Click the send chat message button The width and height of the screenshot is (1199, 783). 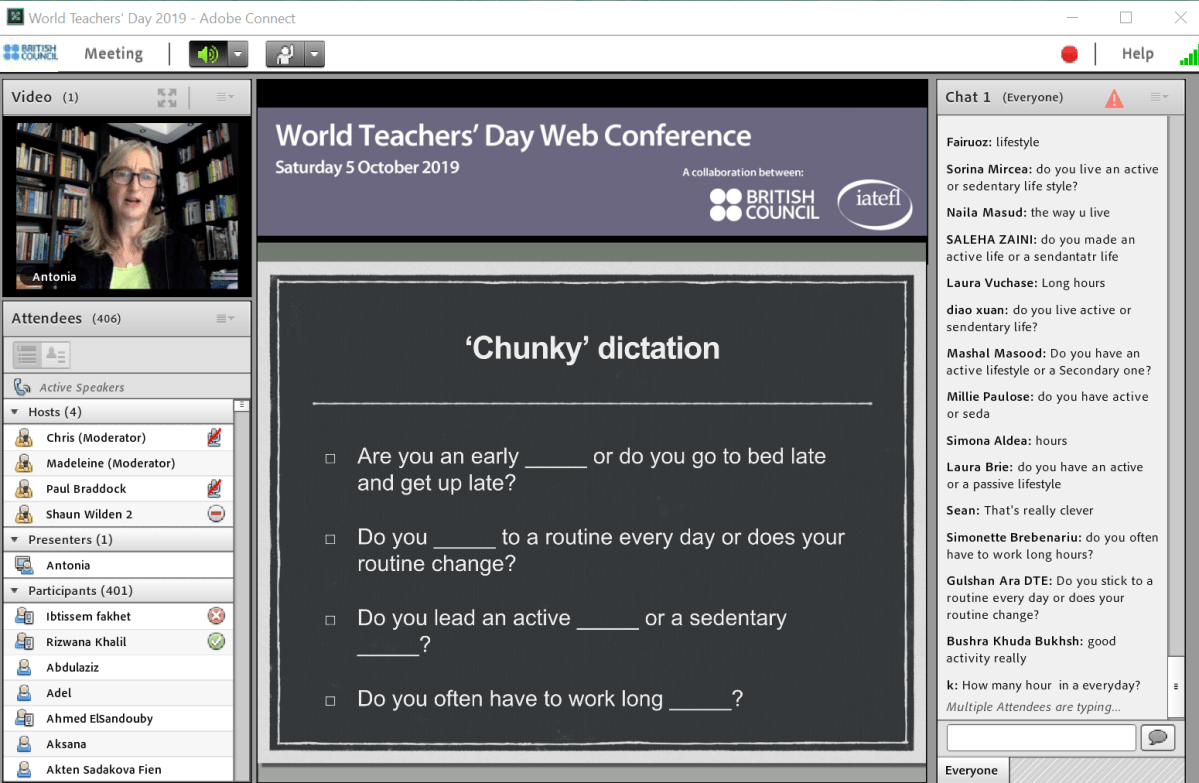coord(1158,738)
